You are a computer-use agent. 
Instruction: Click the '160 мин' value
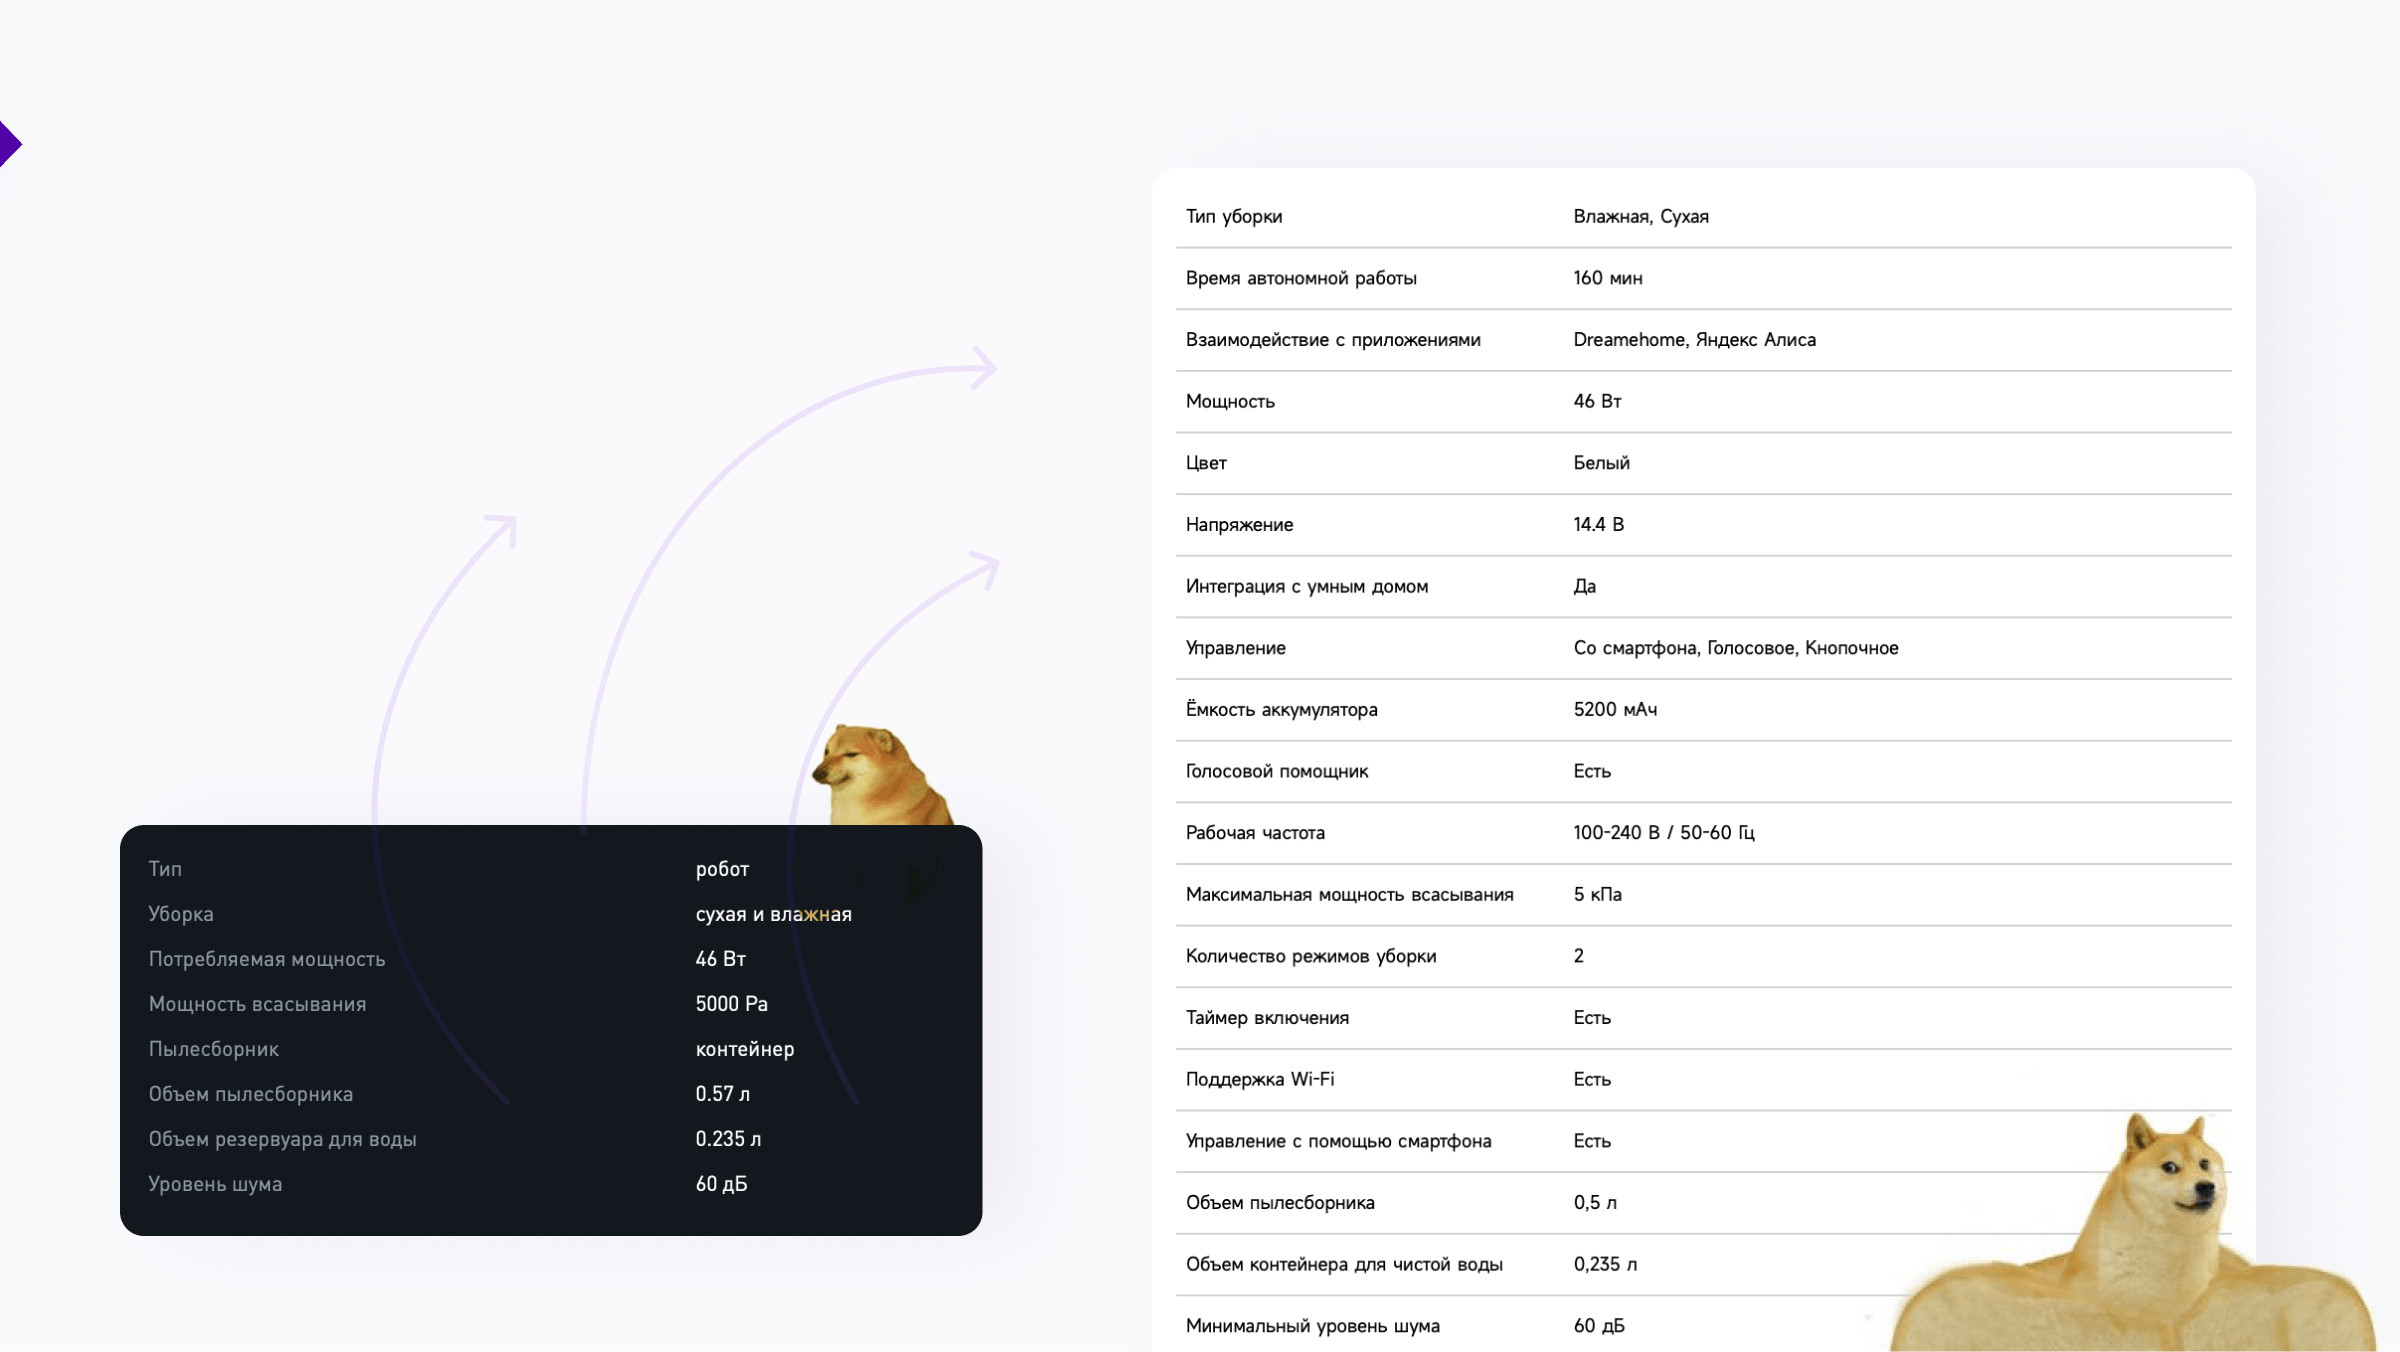pyautogui.click(x=1607, y=278)
